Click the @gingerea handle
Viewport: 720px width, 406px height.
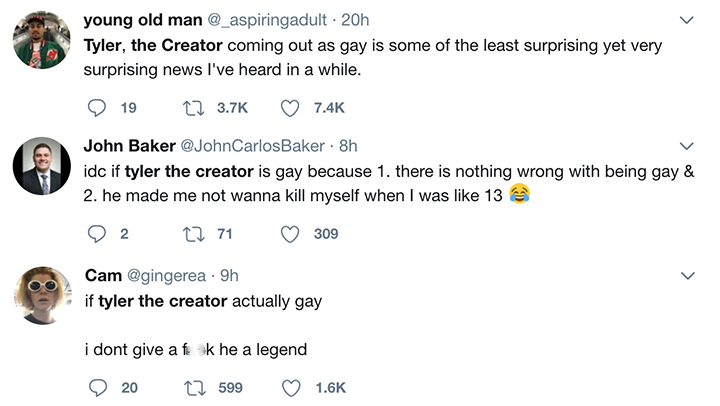pyautogui.click(x=165, y=275)
